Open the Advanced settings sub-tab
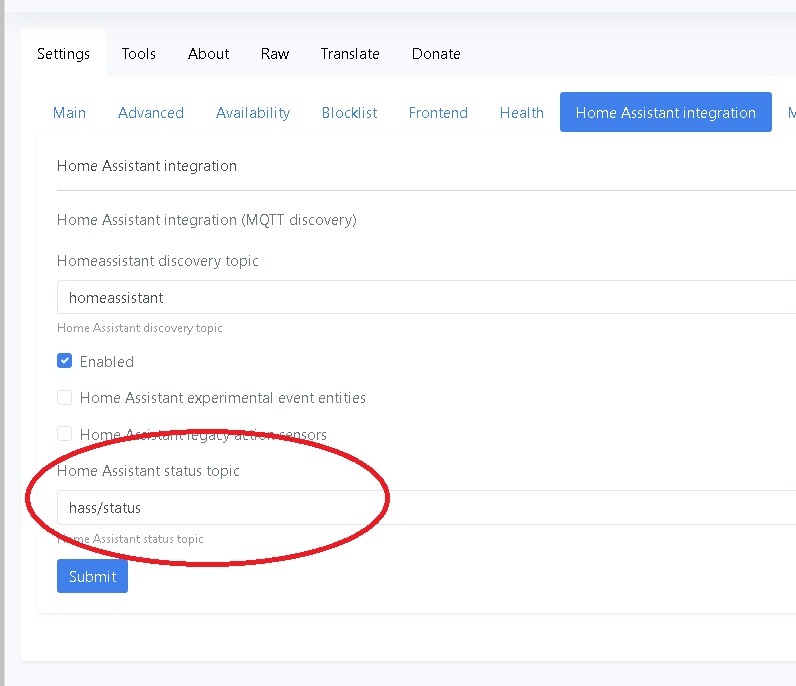The height and width of the screenshot is (686, 796). coord(151,113)
